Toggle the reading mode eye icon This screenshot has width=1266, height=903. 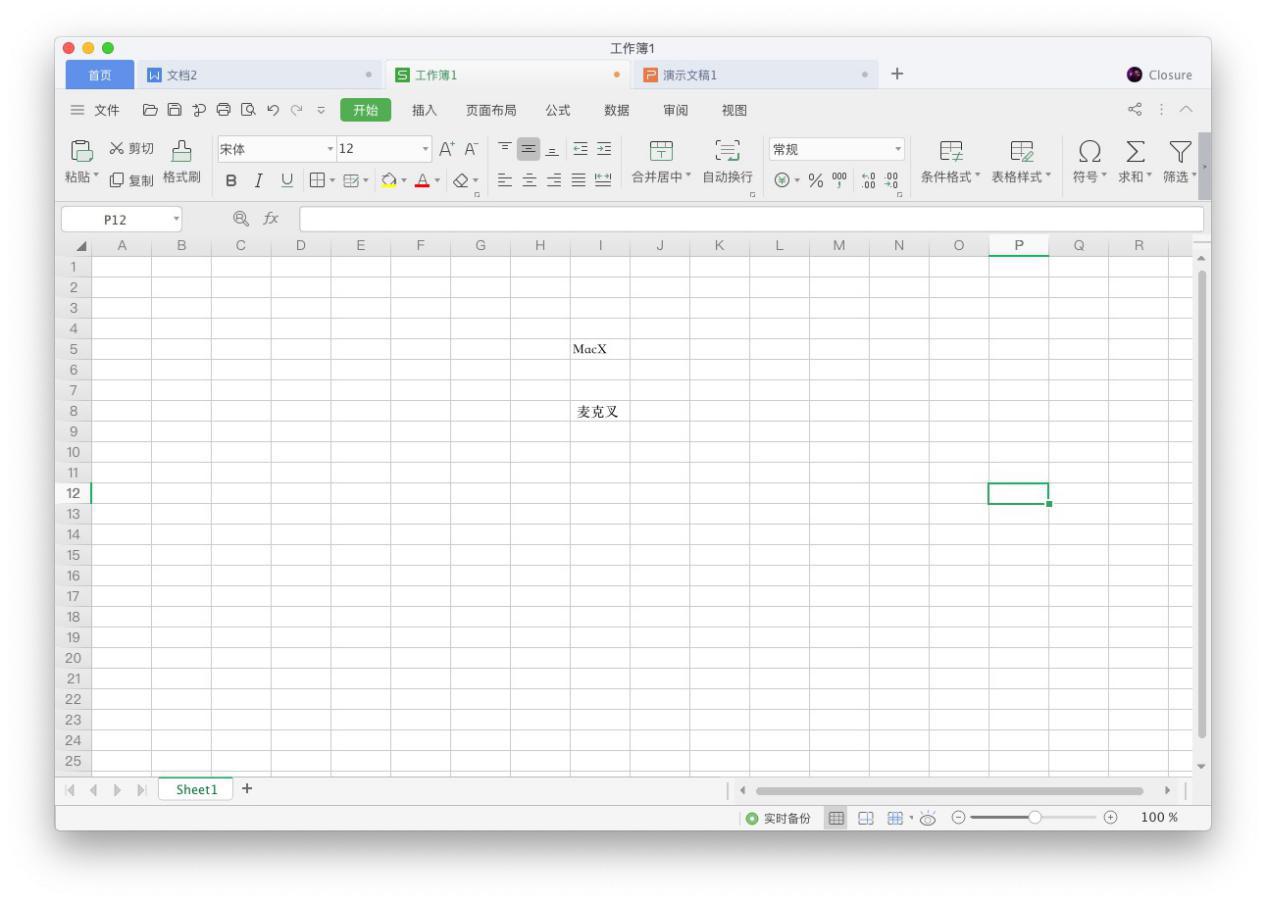point(926,817)
